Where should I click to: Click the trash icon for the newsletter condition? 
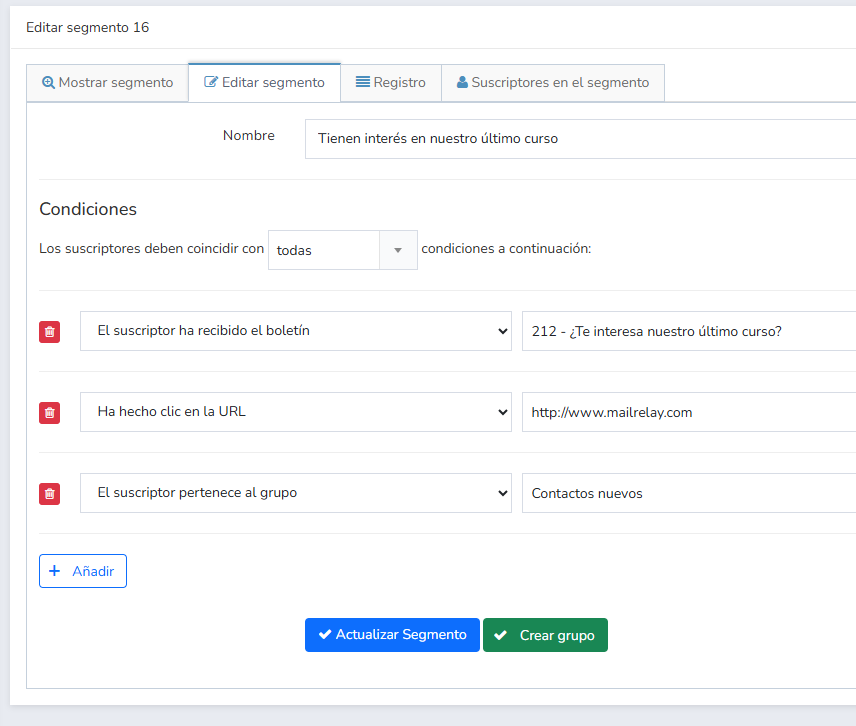49,331
